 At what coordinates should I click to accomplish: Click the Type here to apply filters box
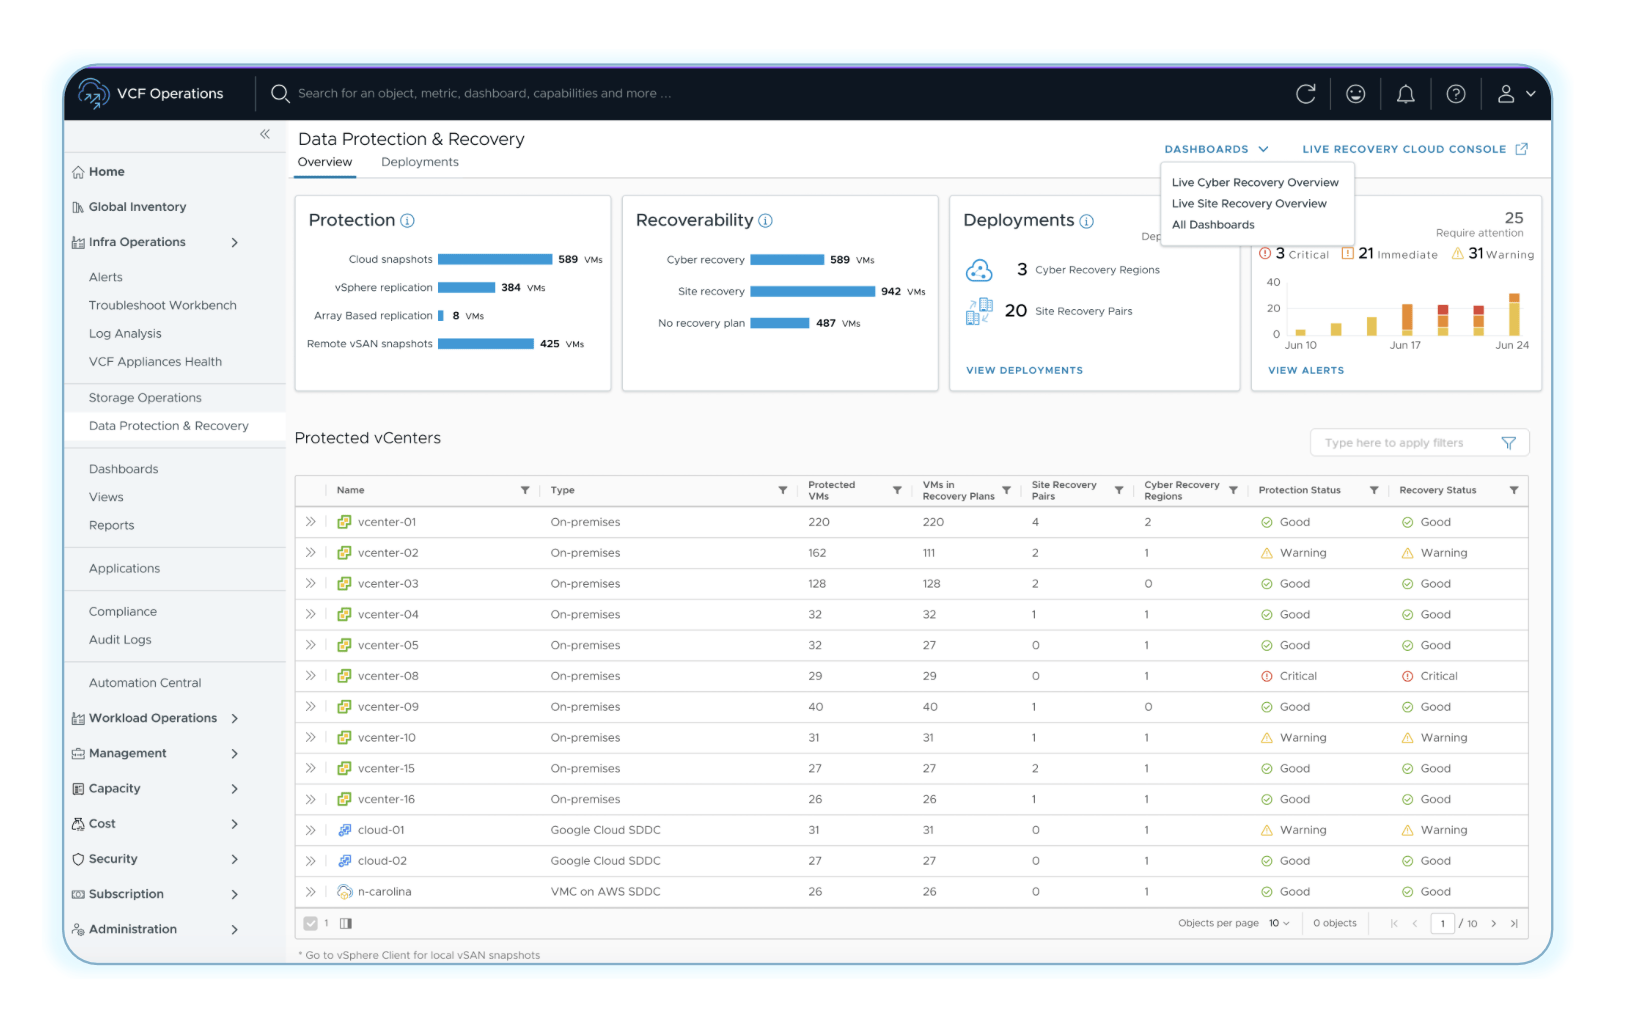point(1419,443)
